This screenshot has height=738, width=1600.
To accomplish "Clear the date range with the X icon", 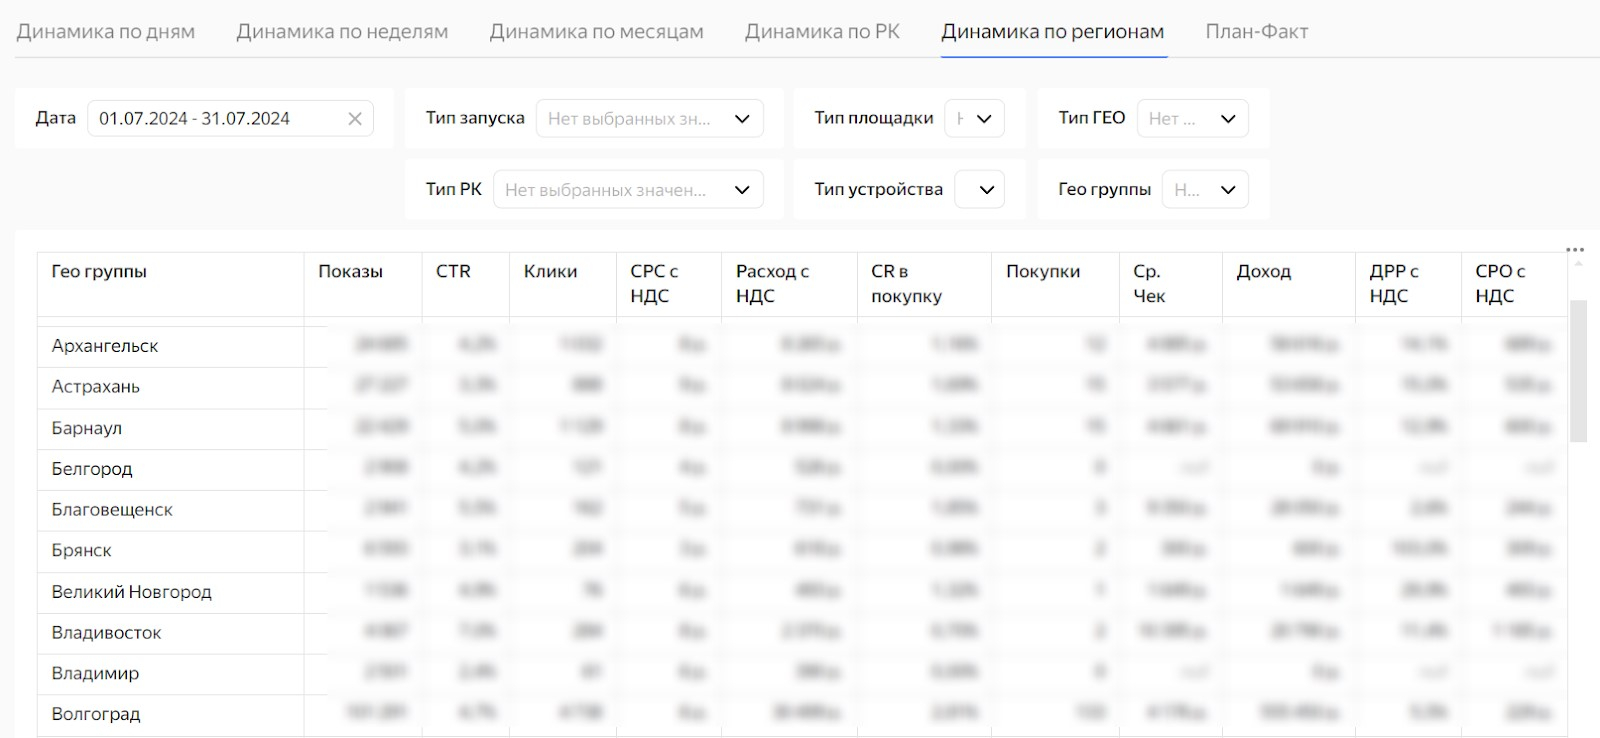I will click(355, 119).
